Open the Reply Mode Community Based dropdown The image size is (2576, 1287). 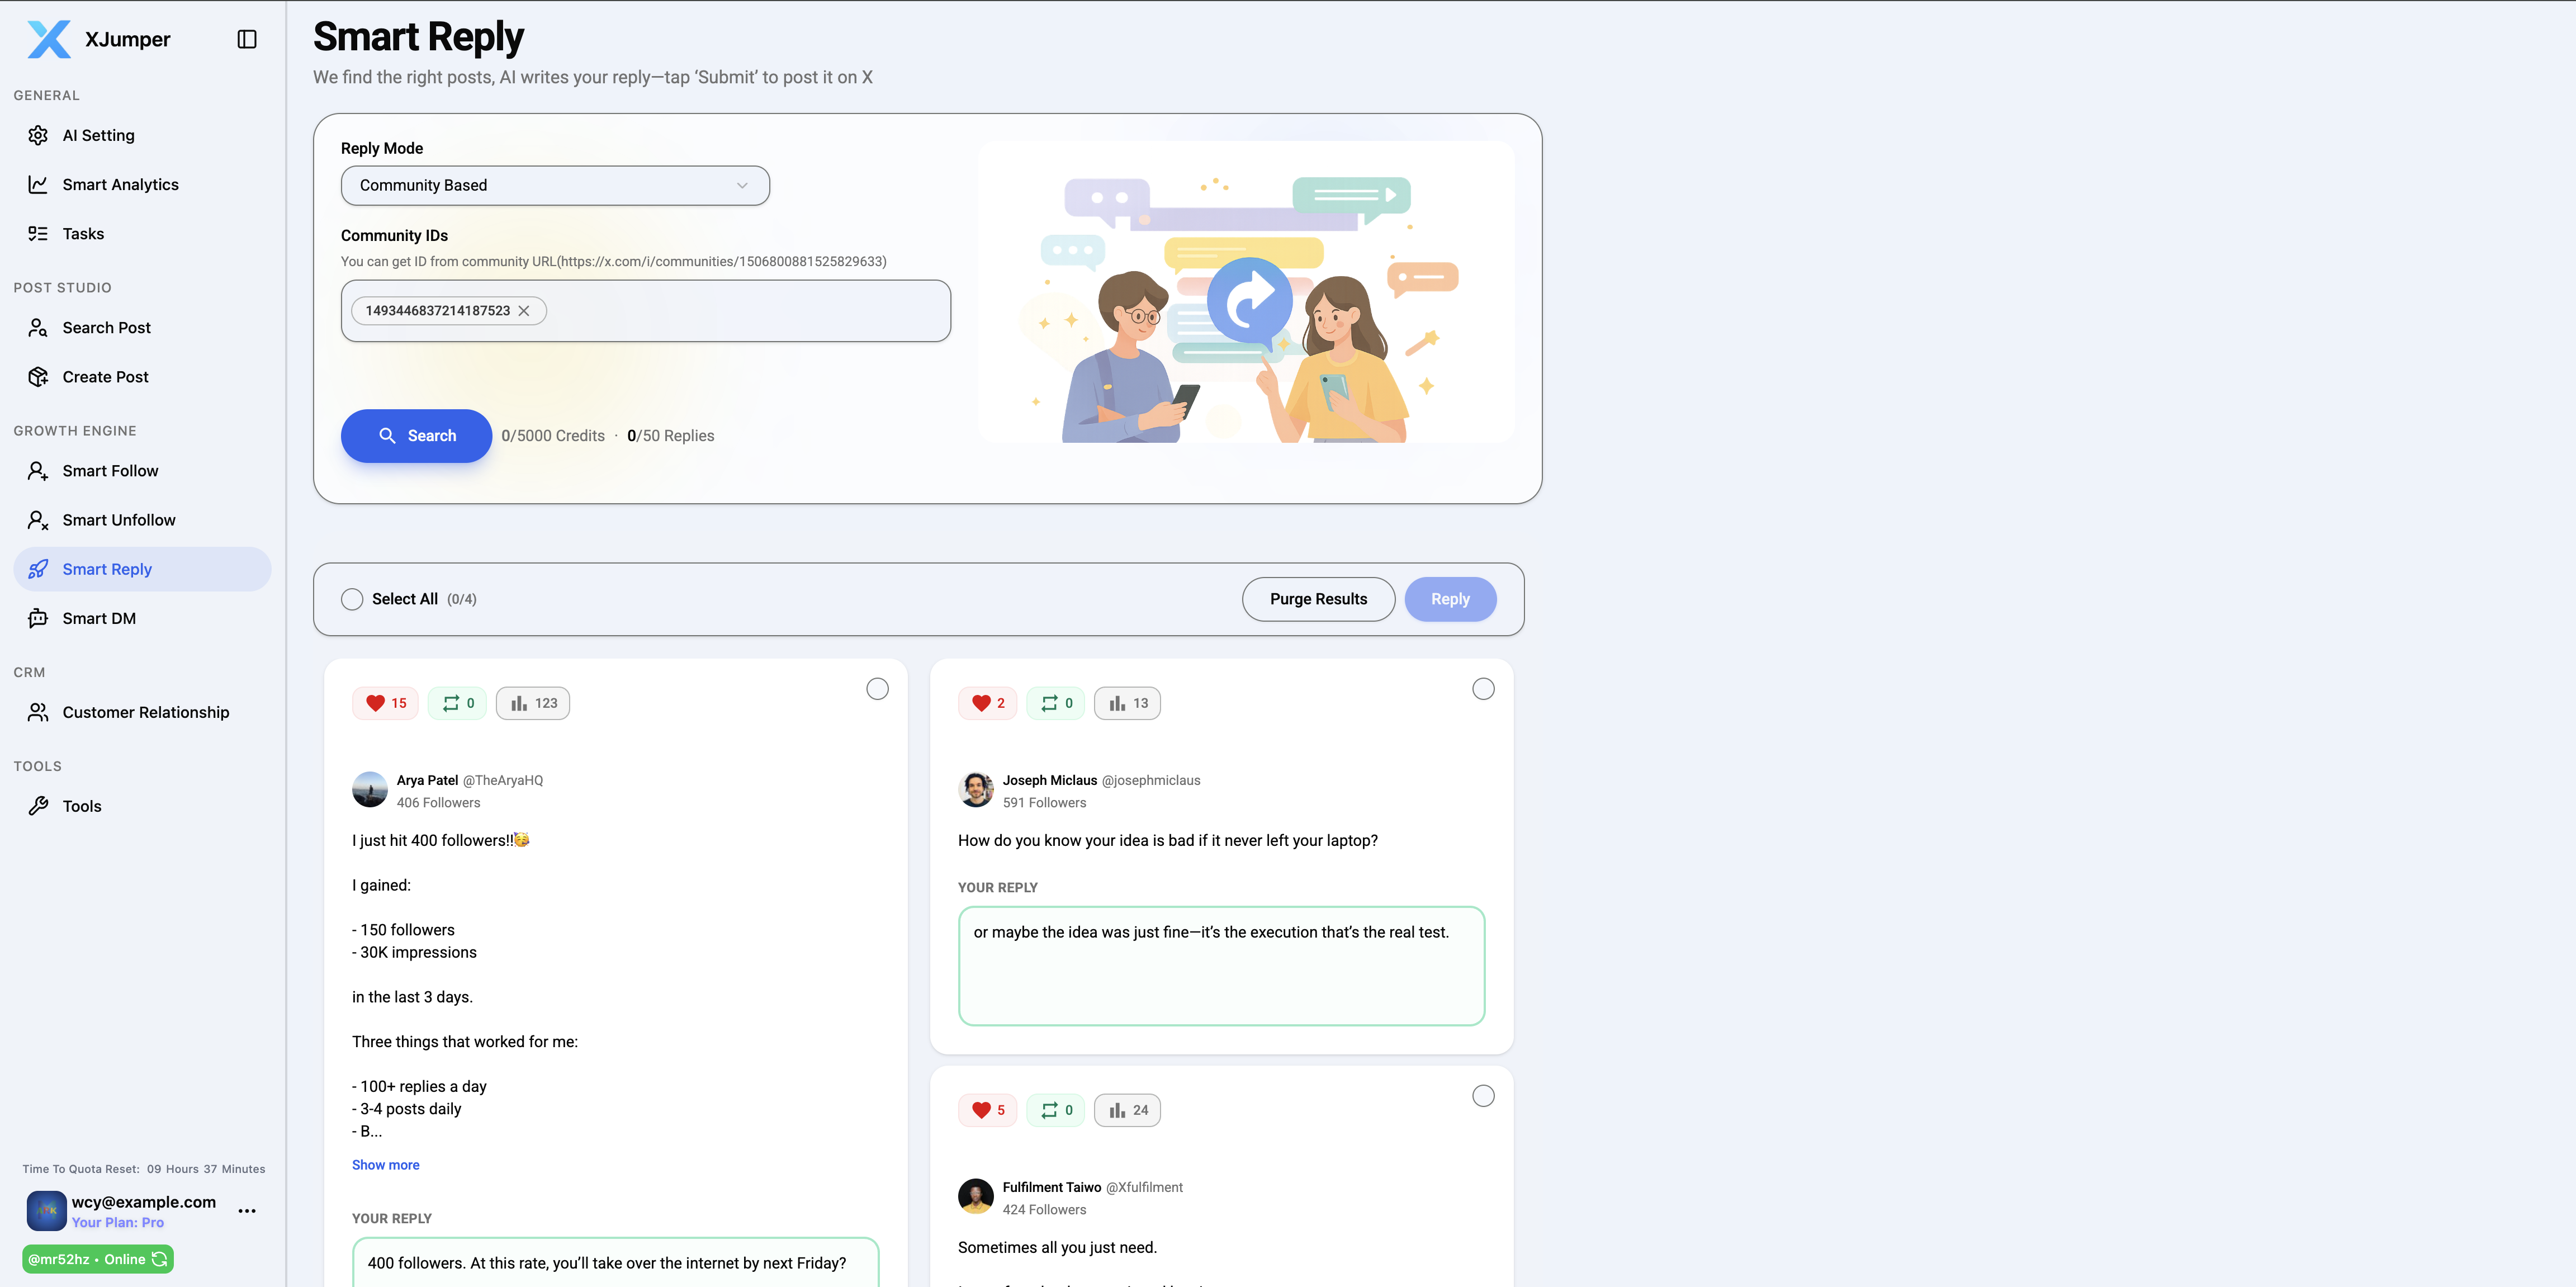click(x=555, y=185)
